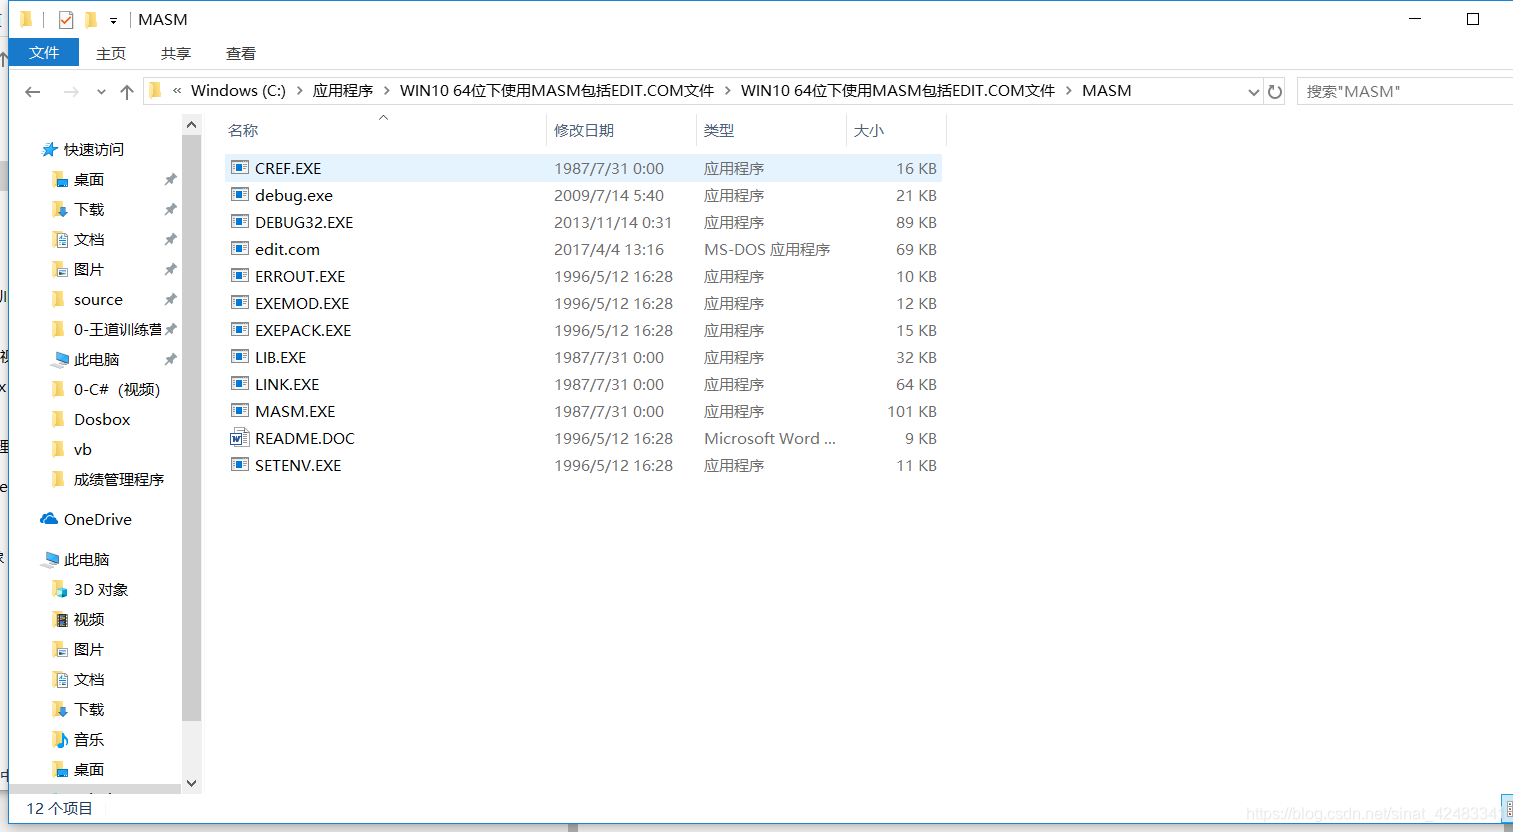Open the 成绩管理程序 folder in sidebar
Viewport: 1513px width, 832px height.
click(x=107, y=479)
